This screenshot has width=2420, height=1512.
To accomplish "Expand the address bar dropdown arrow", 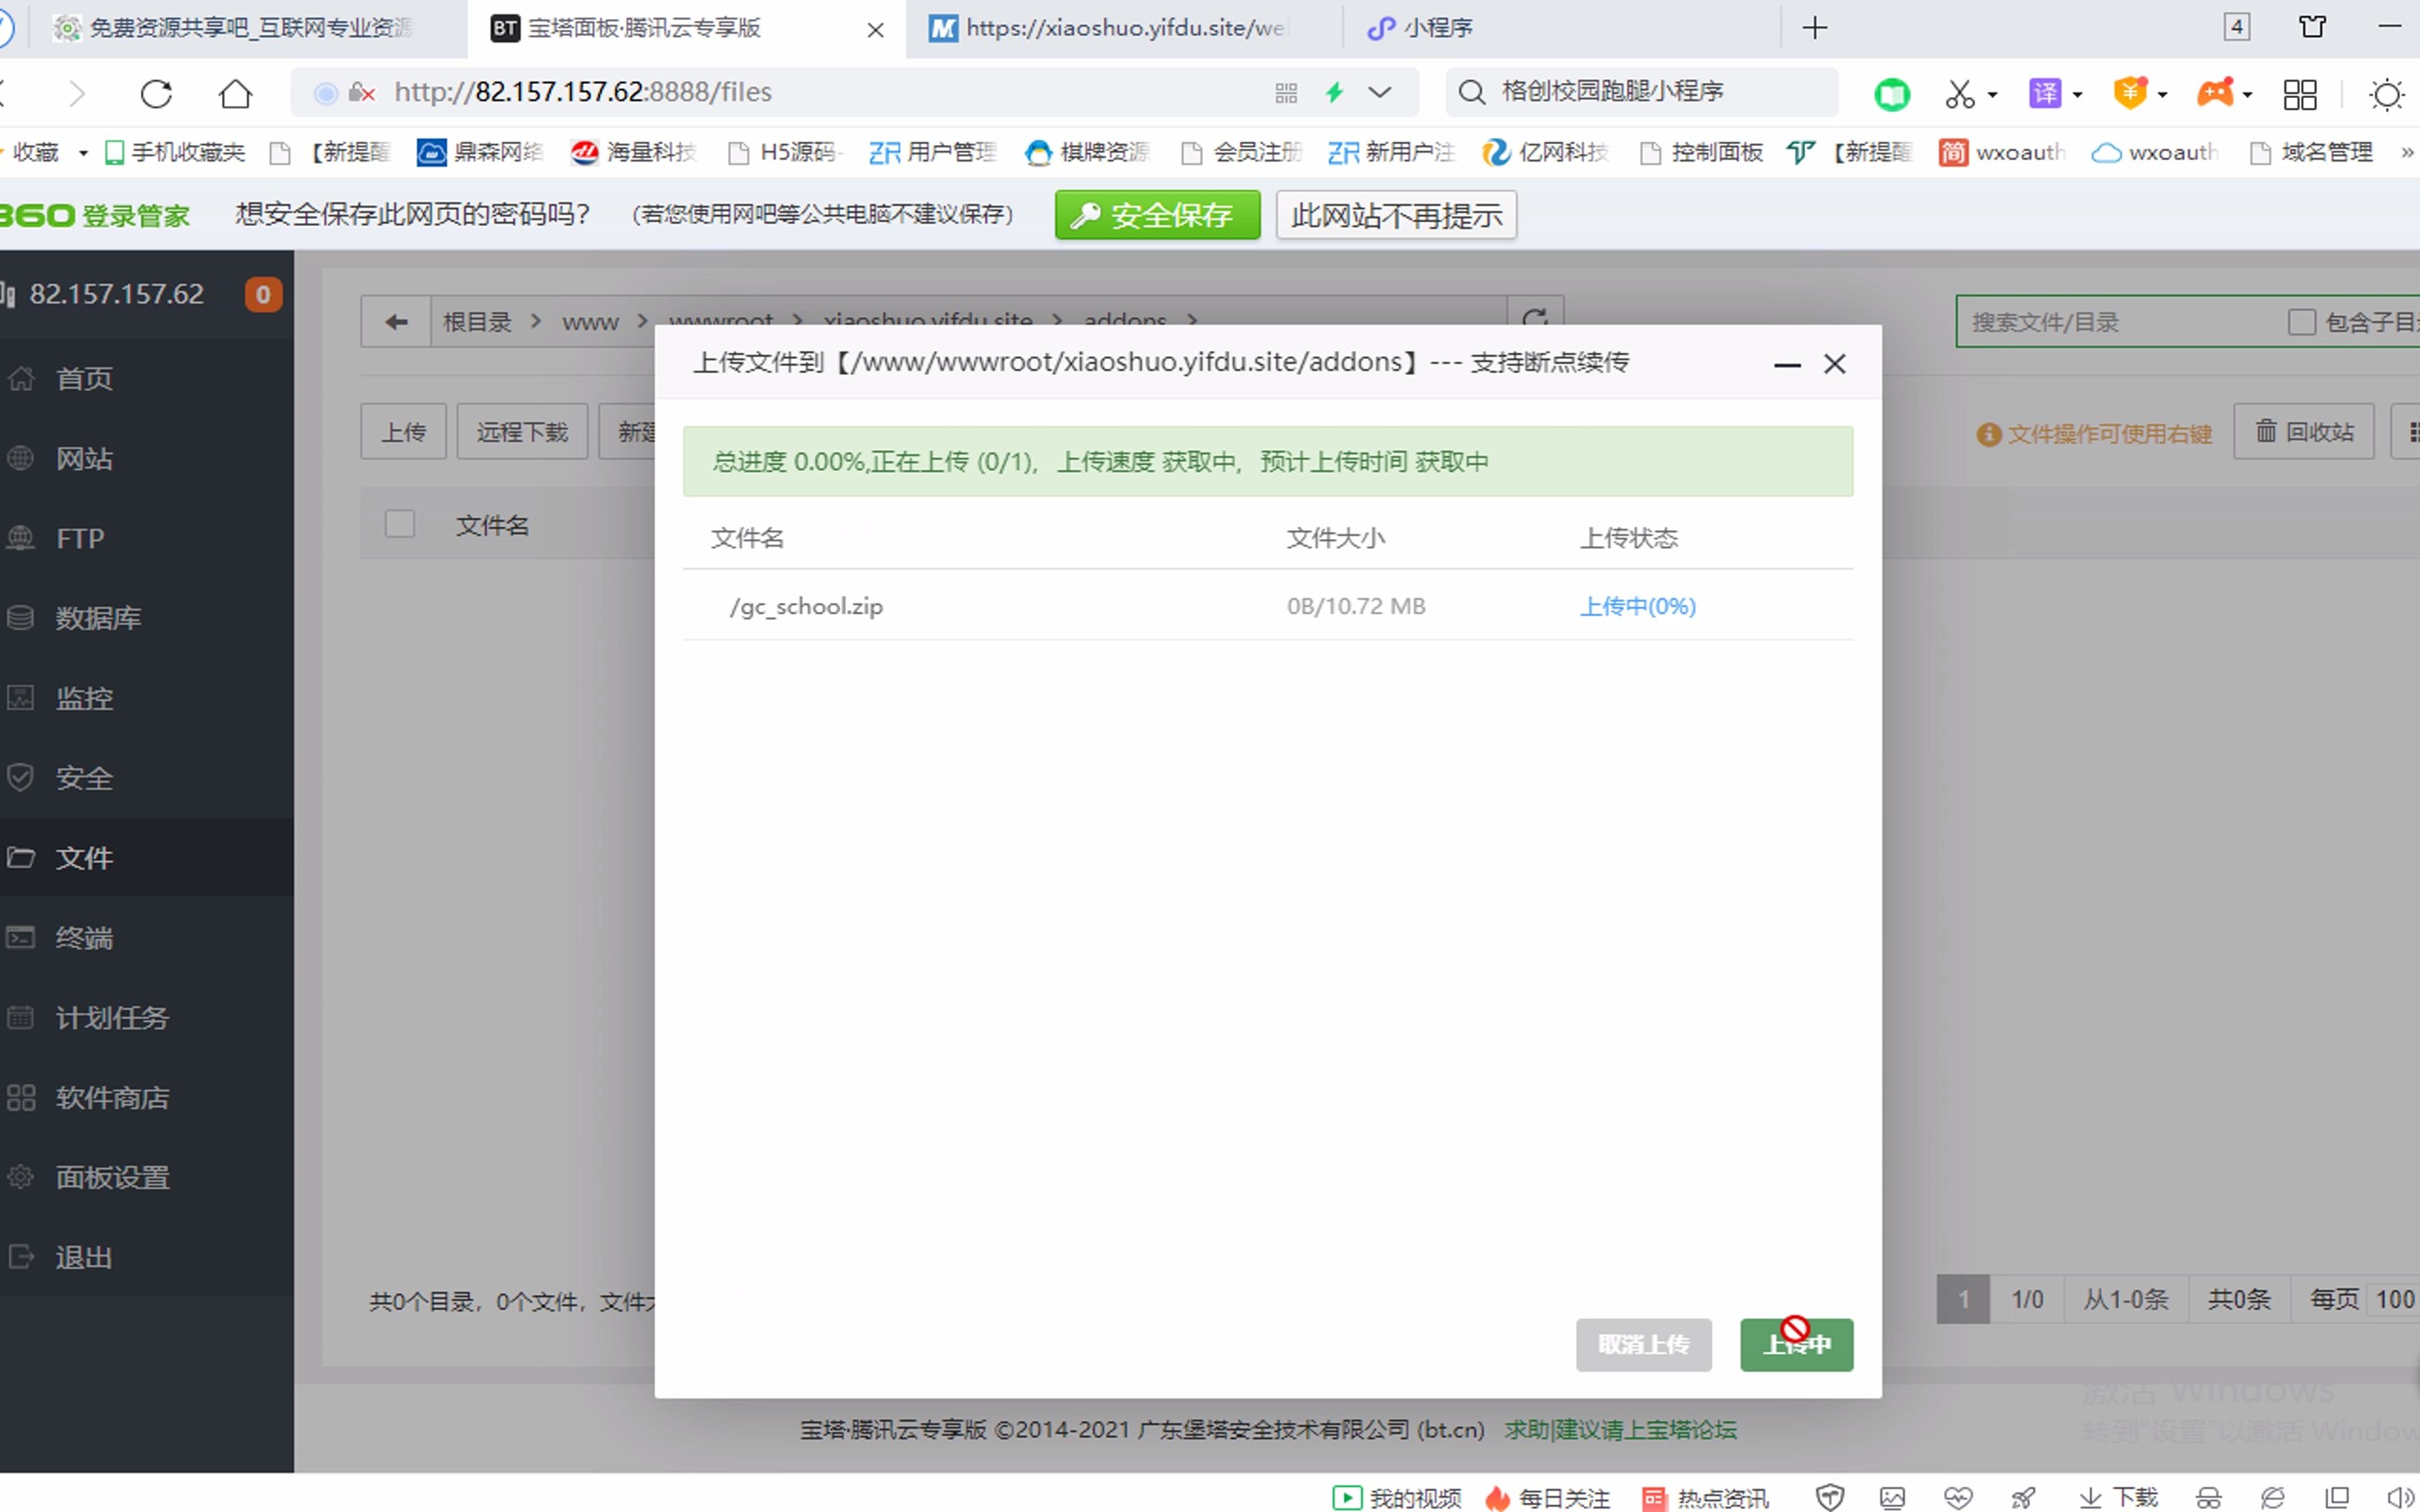I will coord(1380,93).
